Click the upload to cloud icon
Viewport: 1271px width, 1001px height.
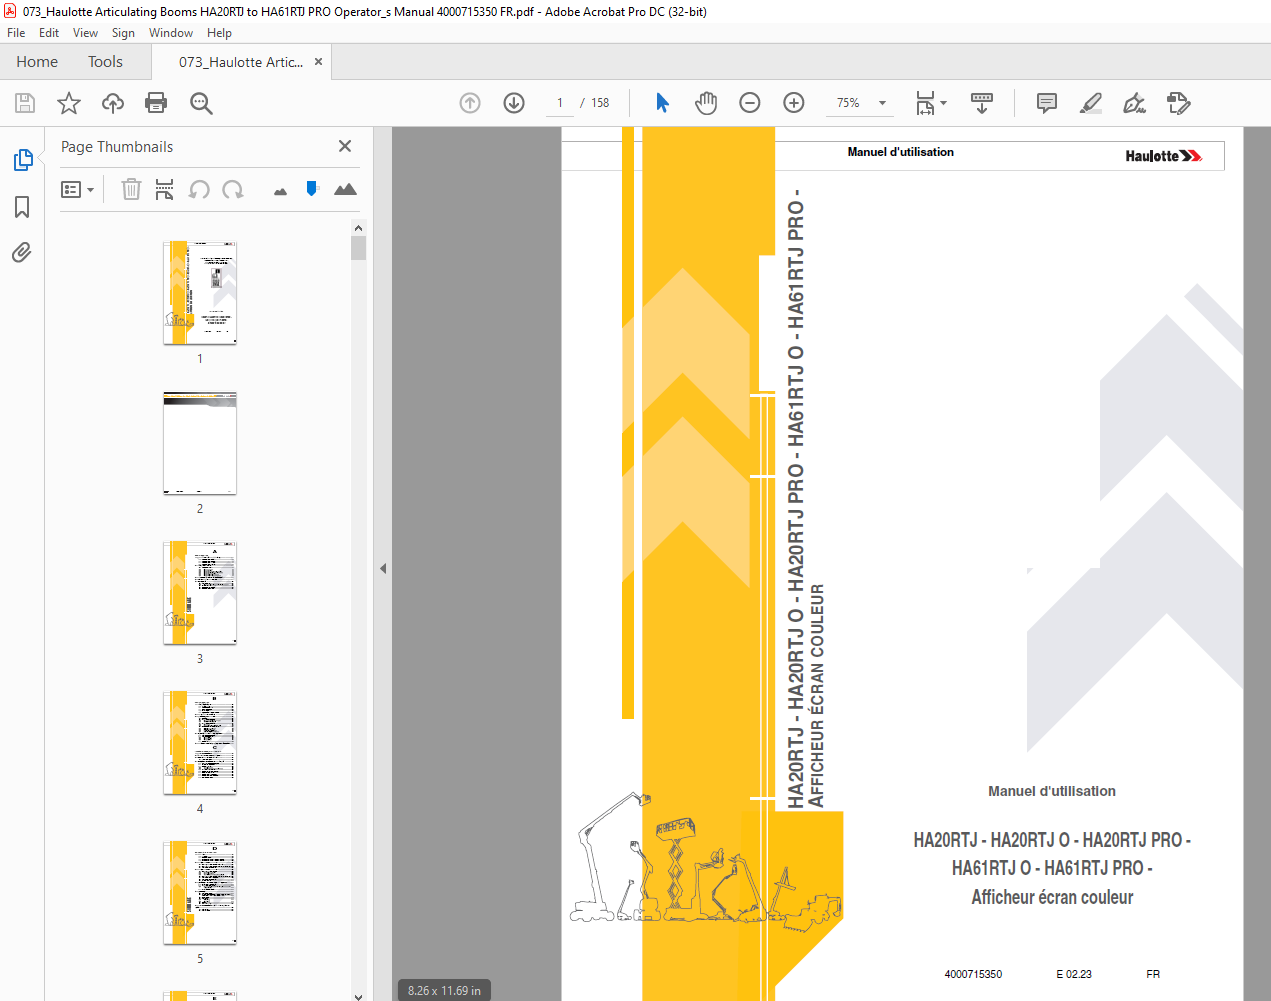[113, 103]
